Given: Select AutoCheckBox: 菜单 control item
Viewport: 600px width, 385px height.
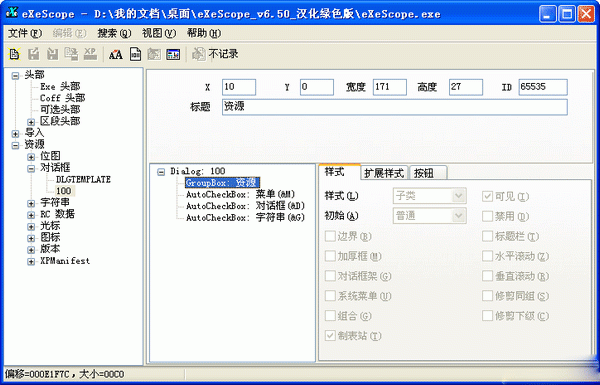Looking at the screenshot, I should click(240, 194).
